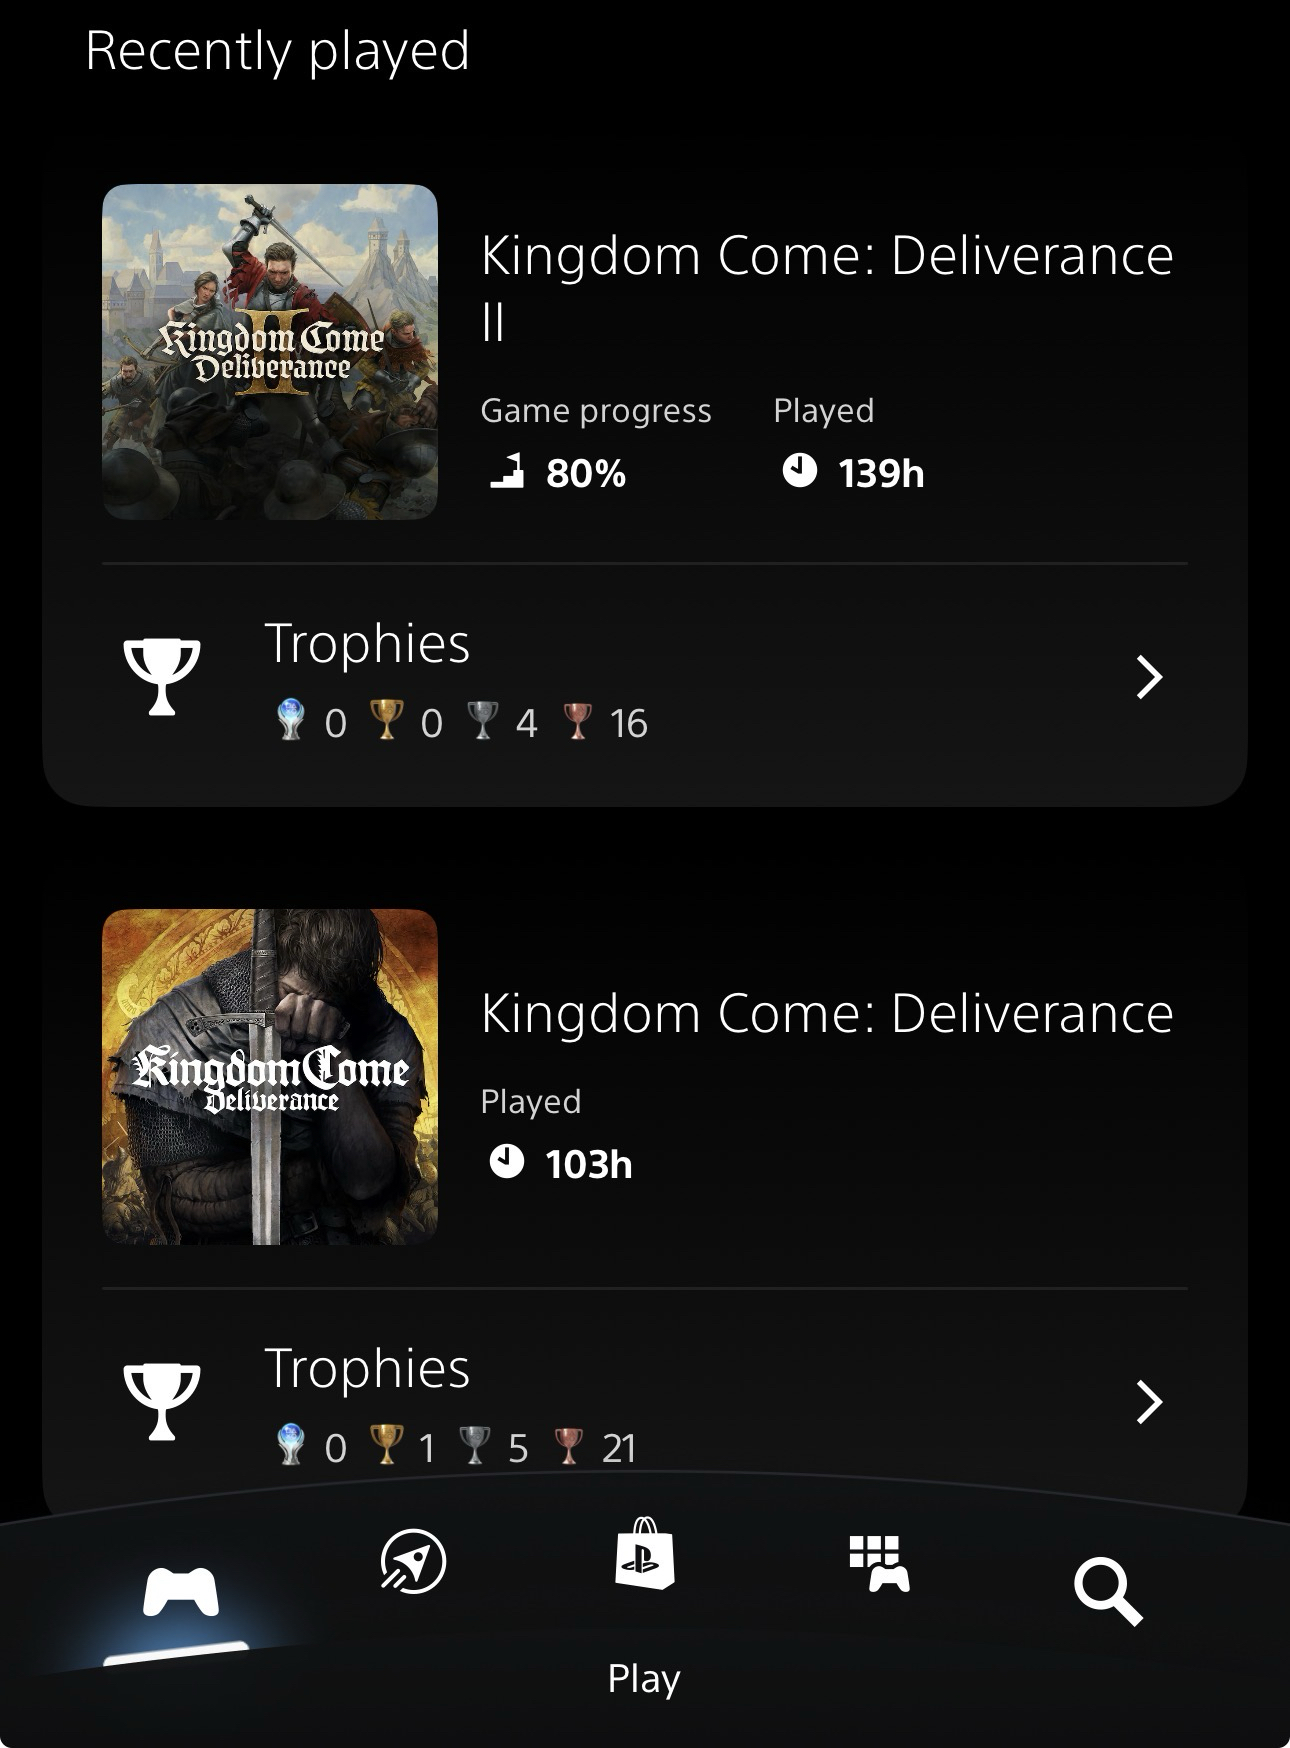
Task: Open the Kingdom Come: Deliverance title link
Action: (x=826, y=1013)
